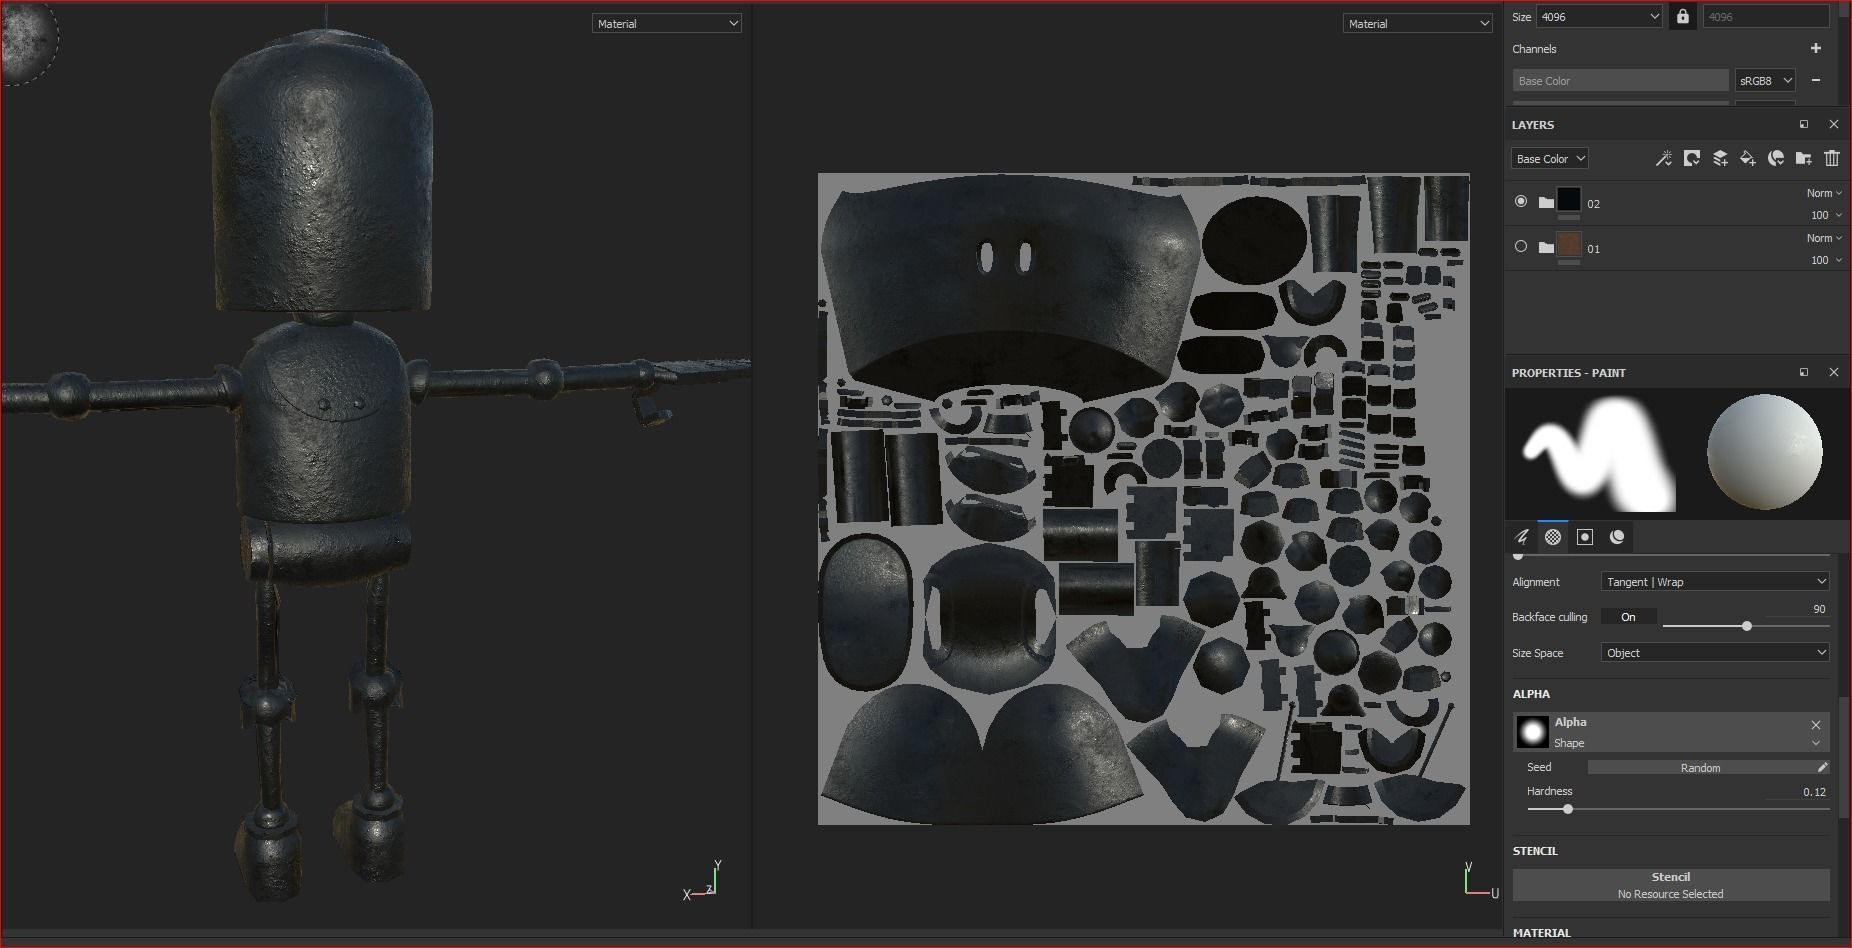The height and width of the screenshot is (948, 1852).
Task: Open the sRGB8 format dropdown
Action: [1765, 80]
